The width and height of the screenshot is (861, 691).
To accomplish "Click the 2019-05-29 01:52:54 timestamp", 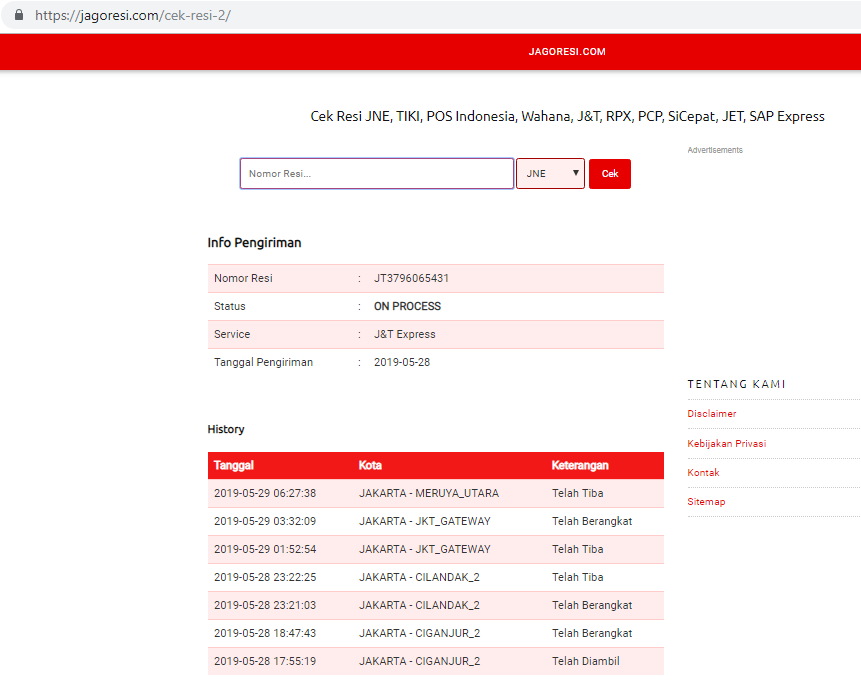I will [x=265, y=549].
